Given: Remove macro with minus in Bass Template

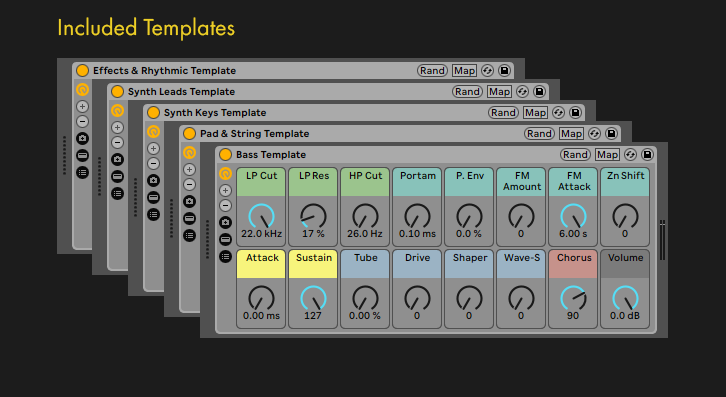Looking at the screenshot, I should pos(225,206).
